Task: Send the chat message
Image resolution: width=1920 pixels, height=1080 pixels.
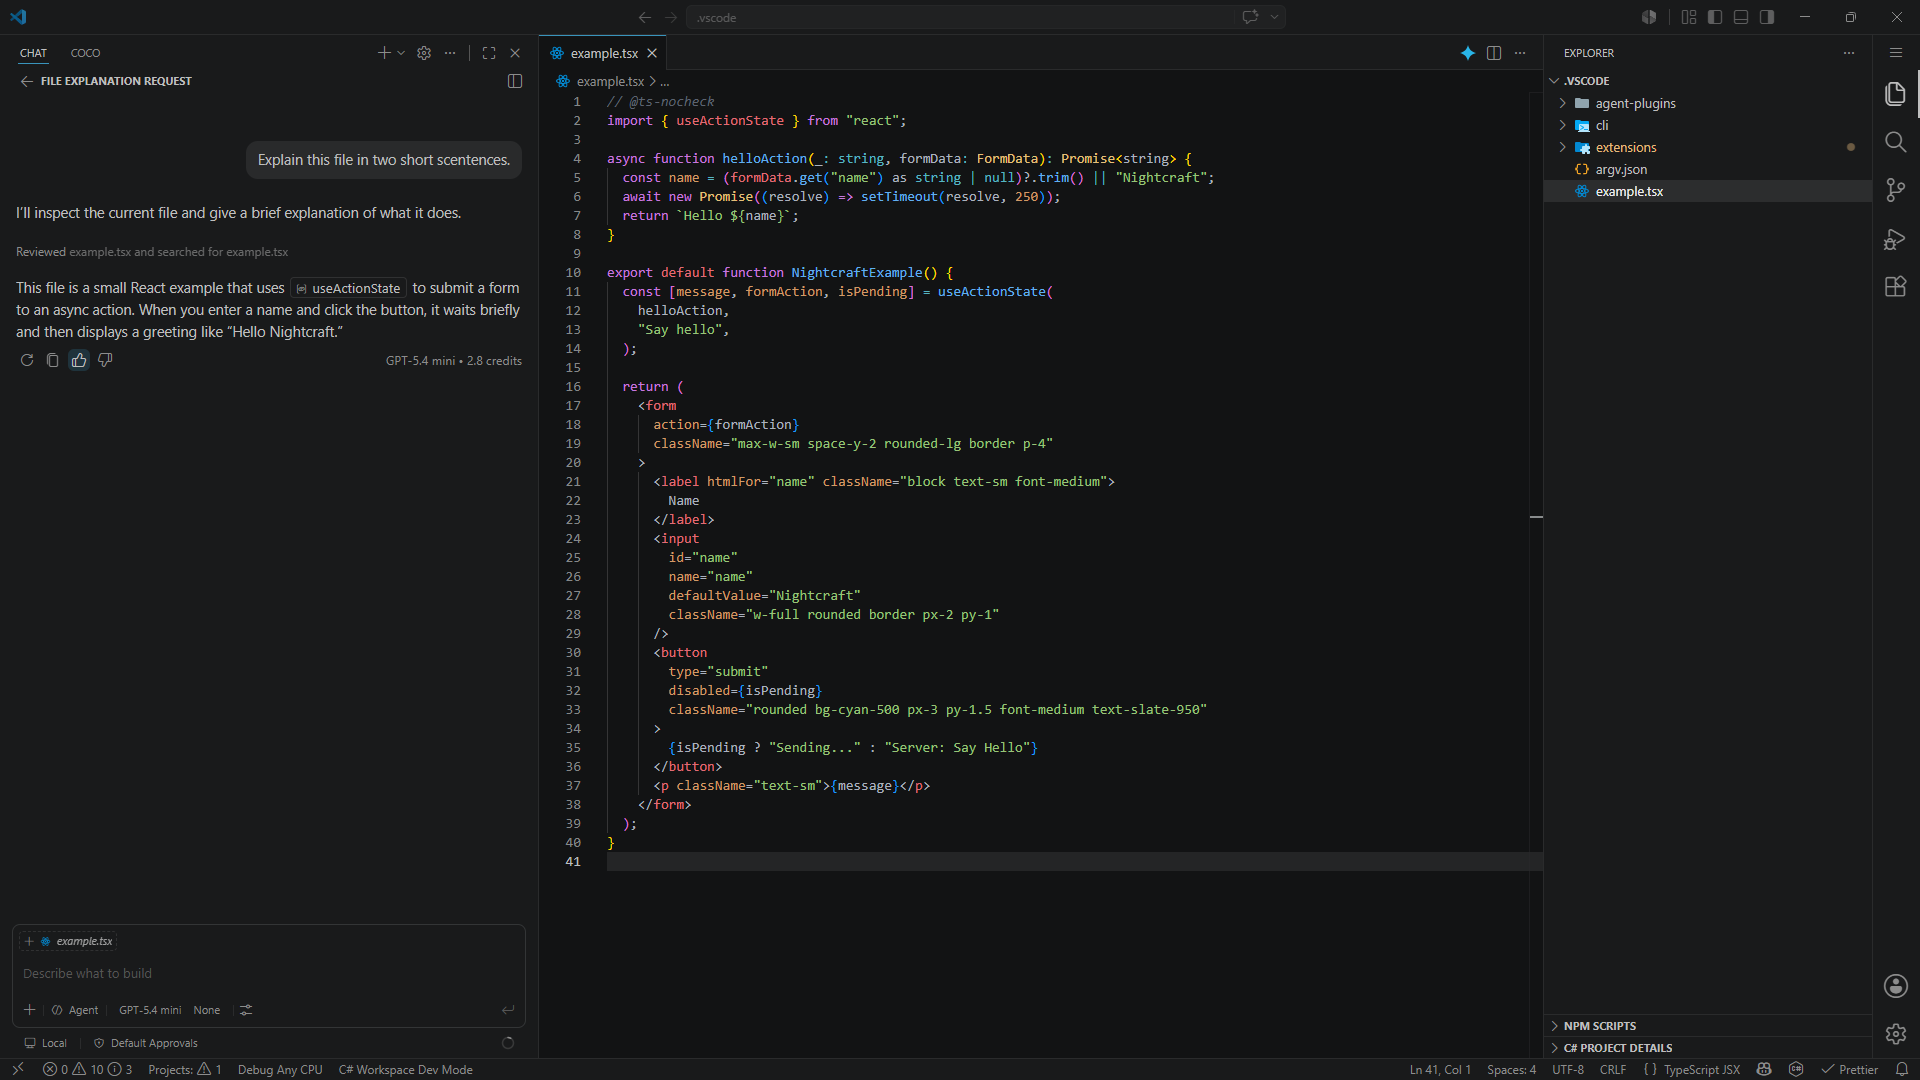Action: [x=508, y=1010]
